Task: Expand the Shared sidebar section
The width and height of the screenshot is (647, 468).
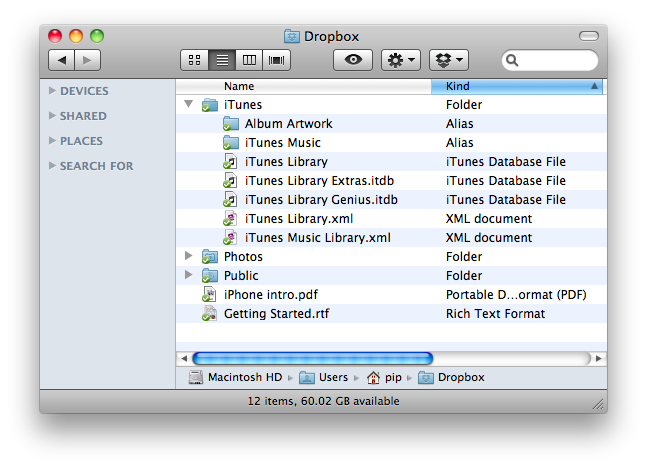Action: click(52, 116)
